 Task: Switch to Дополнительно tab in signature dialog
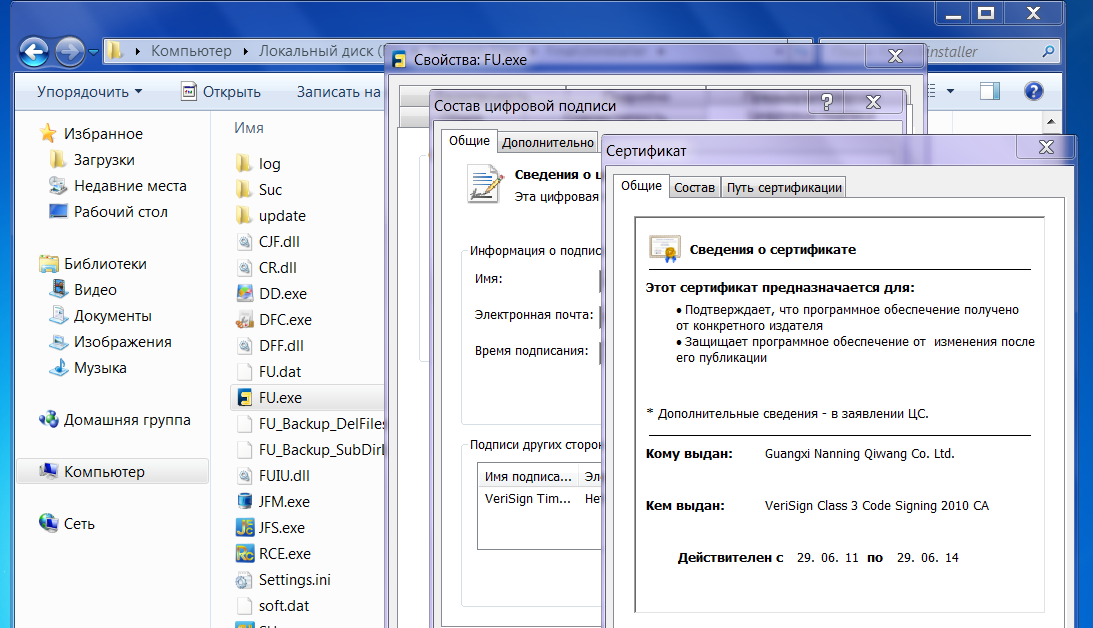(548, 142)
